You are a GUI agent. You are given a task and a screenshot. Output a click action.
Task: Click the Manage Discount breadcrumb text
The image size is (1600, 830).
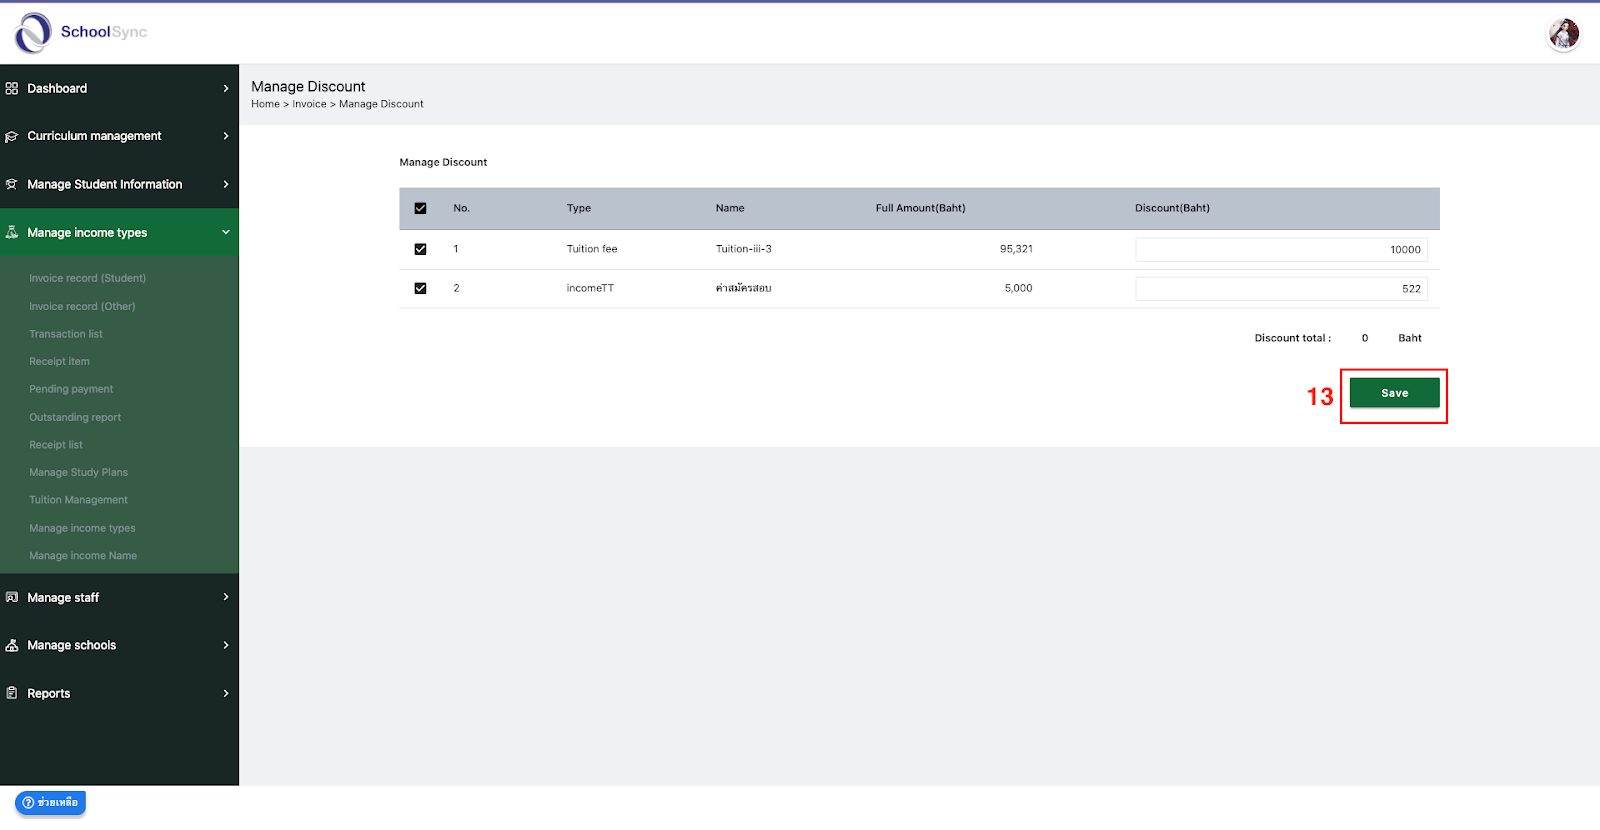pyautogui.click(x=381, y=104)
